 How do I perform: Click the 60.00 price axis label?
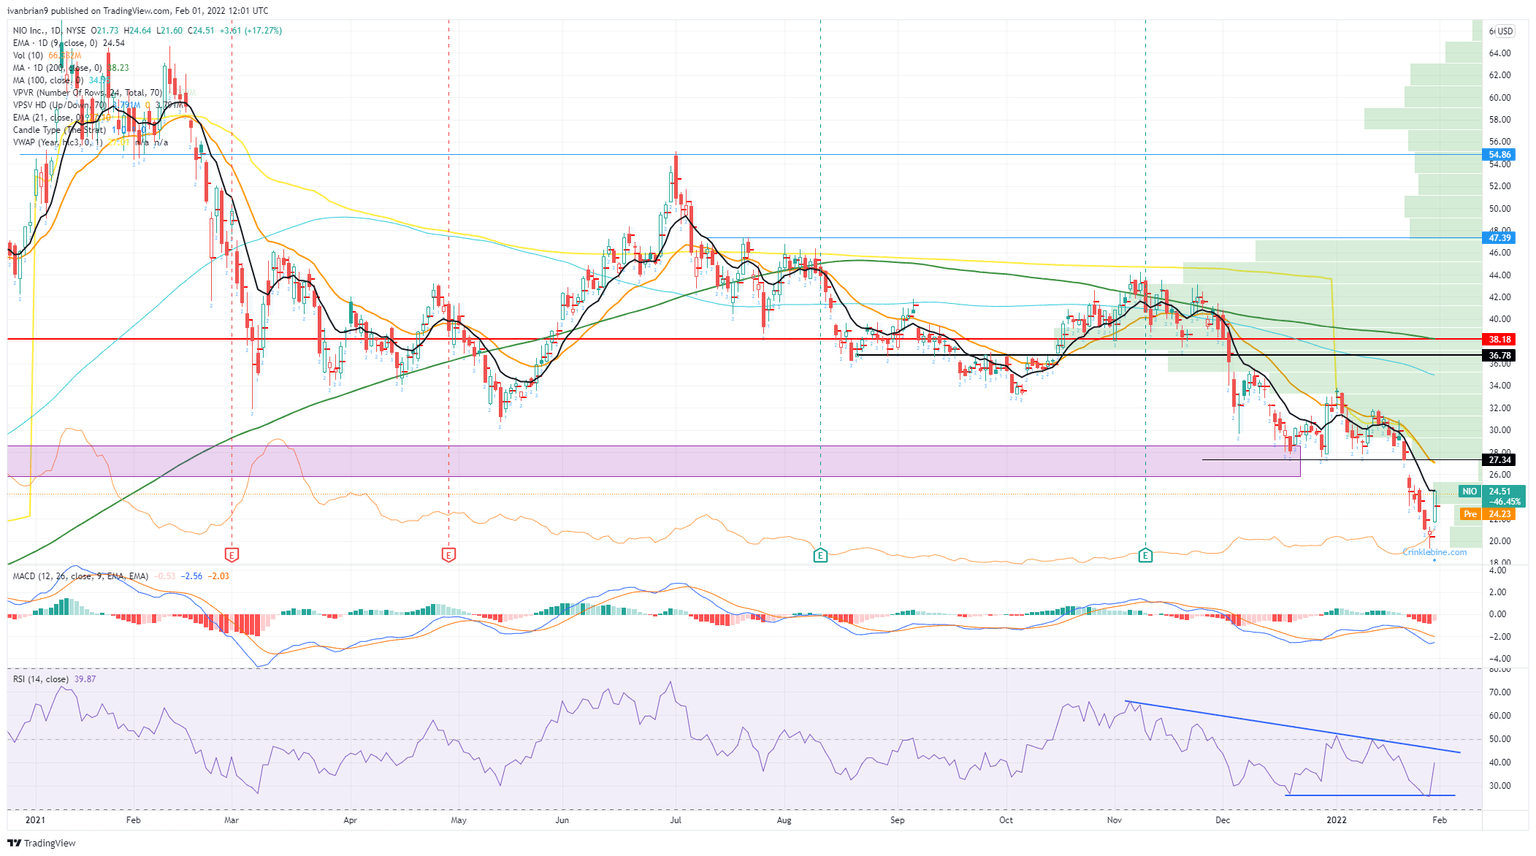[1499, 98]
